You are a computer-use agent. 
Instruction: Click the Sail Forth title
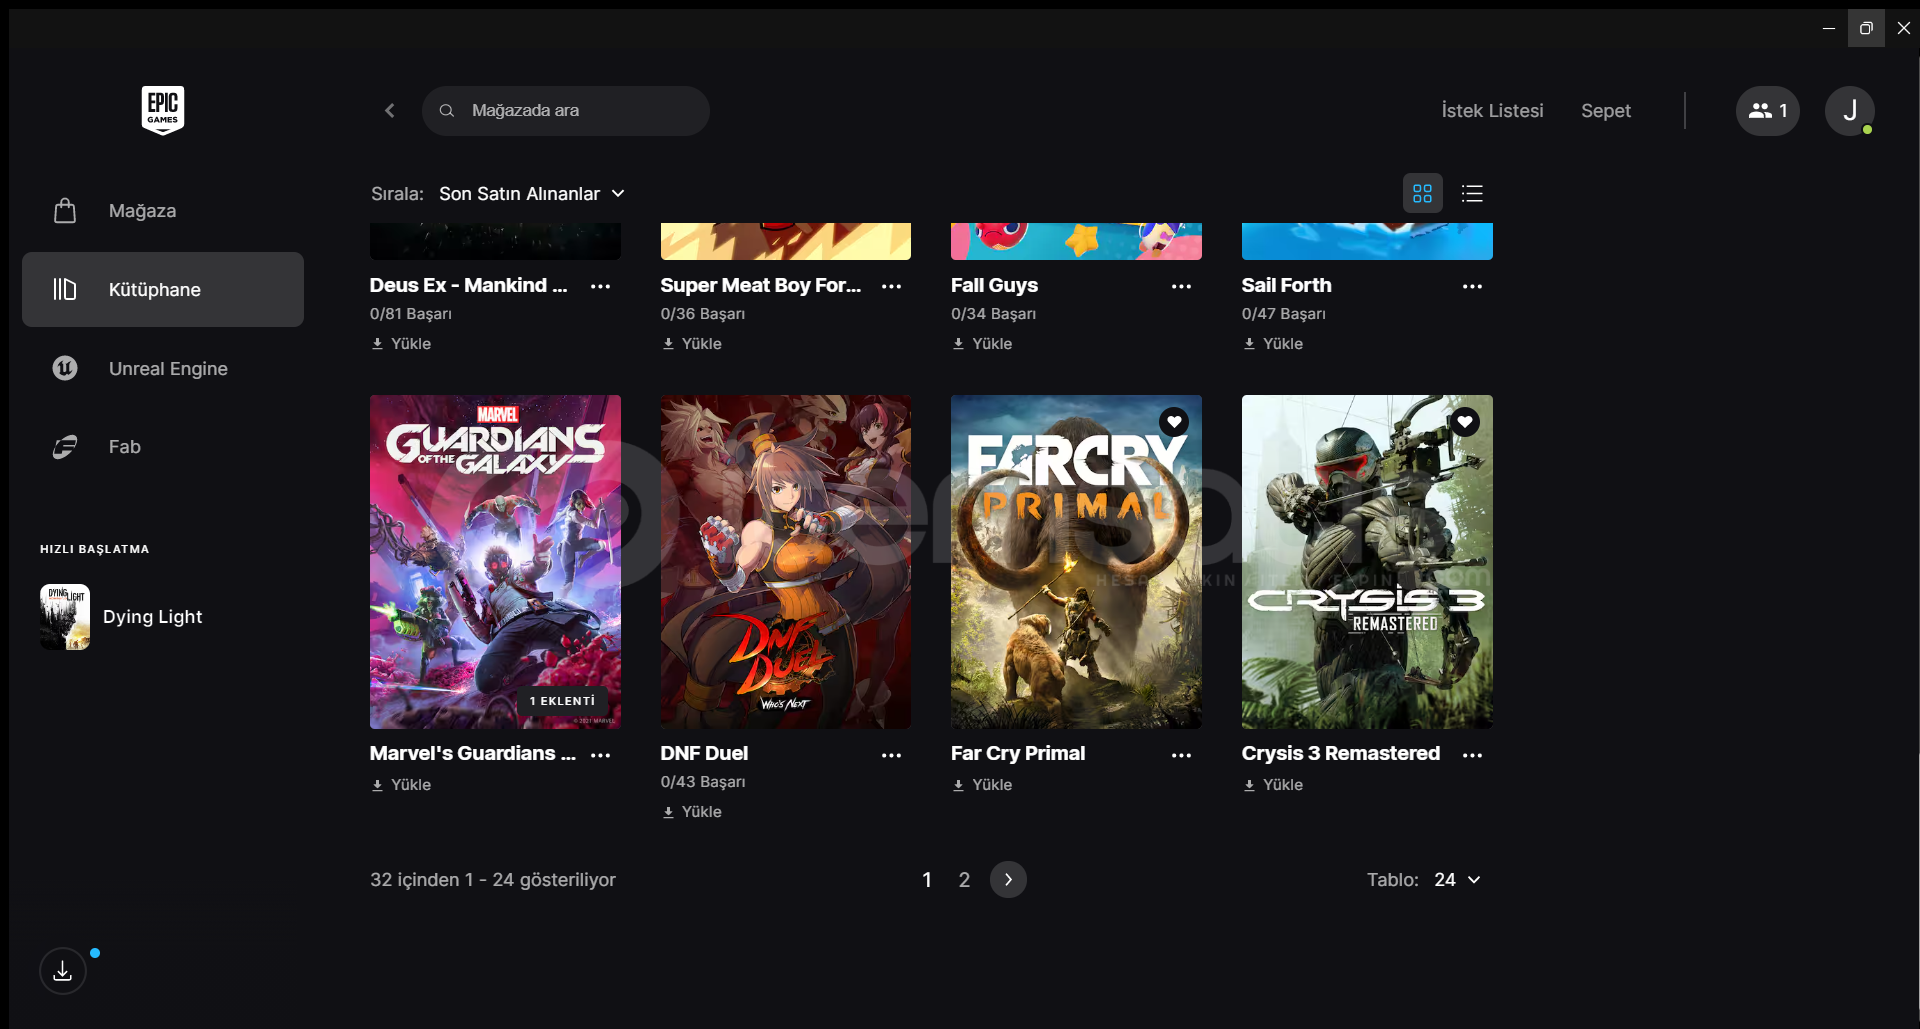1286,285
